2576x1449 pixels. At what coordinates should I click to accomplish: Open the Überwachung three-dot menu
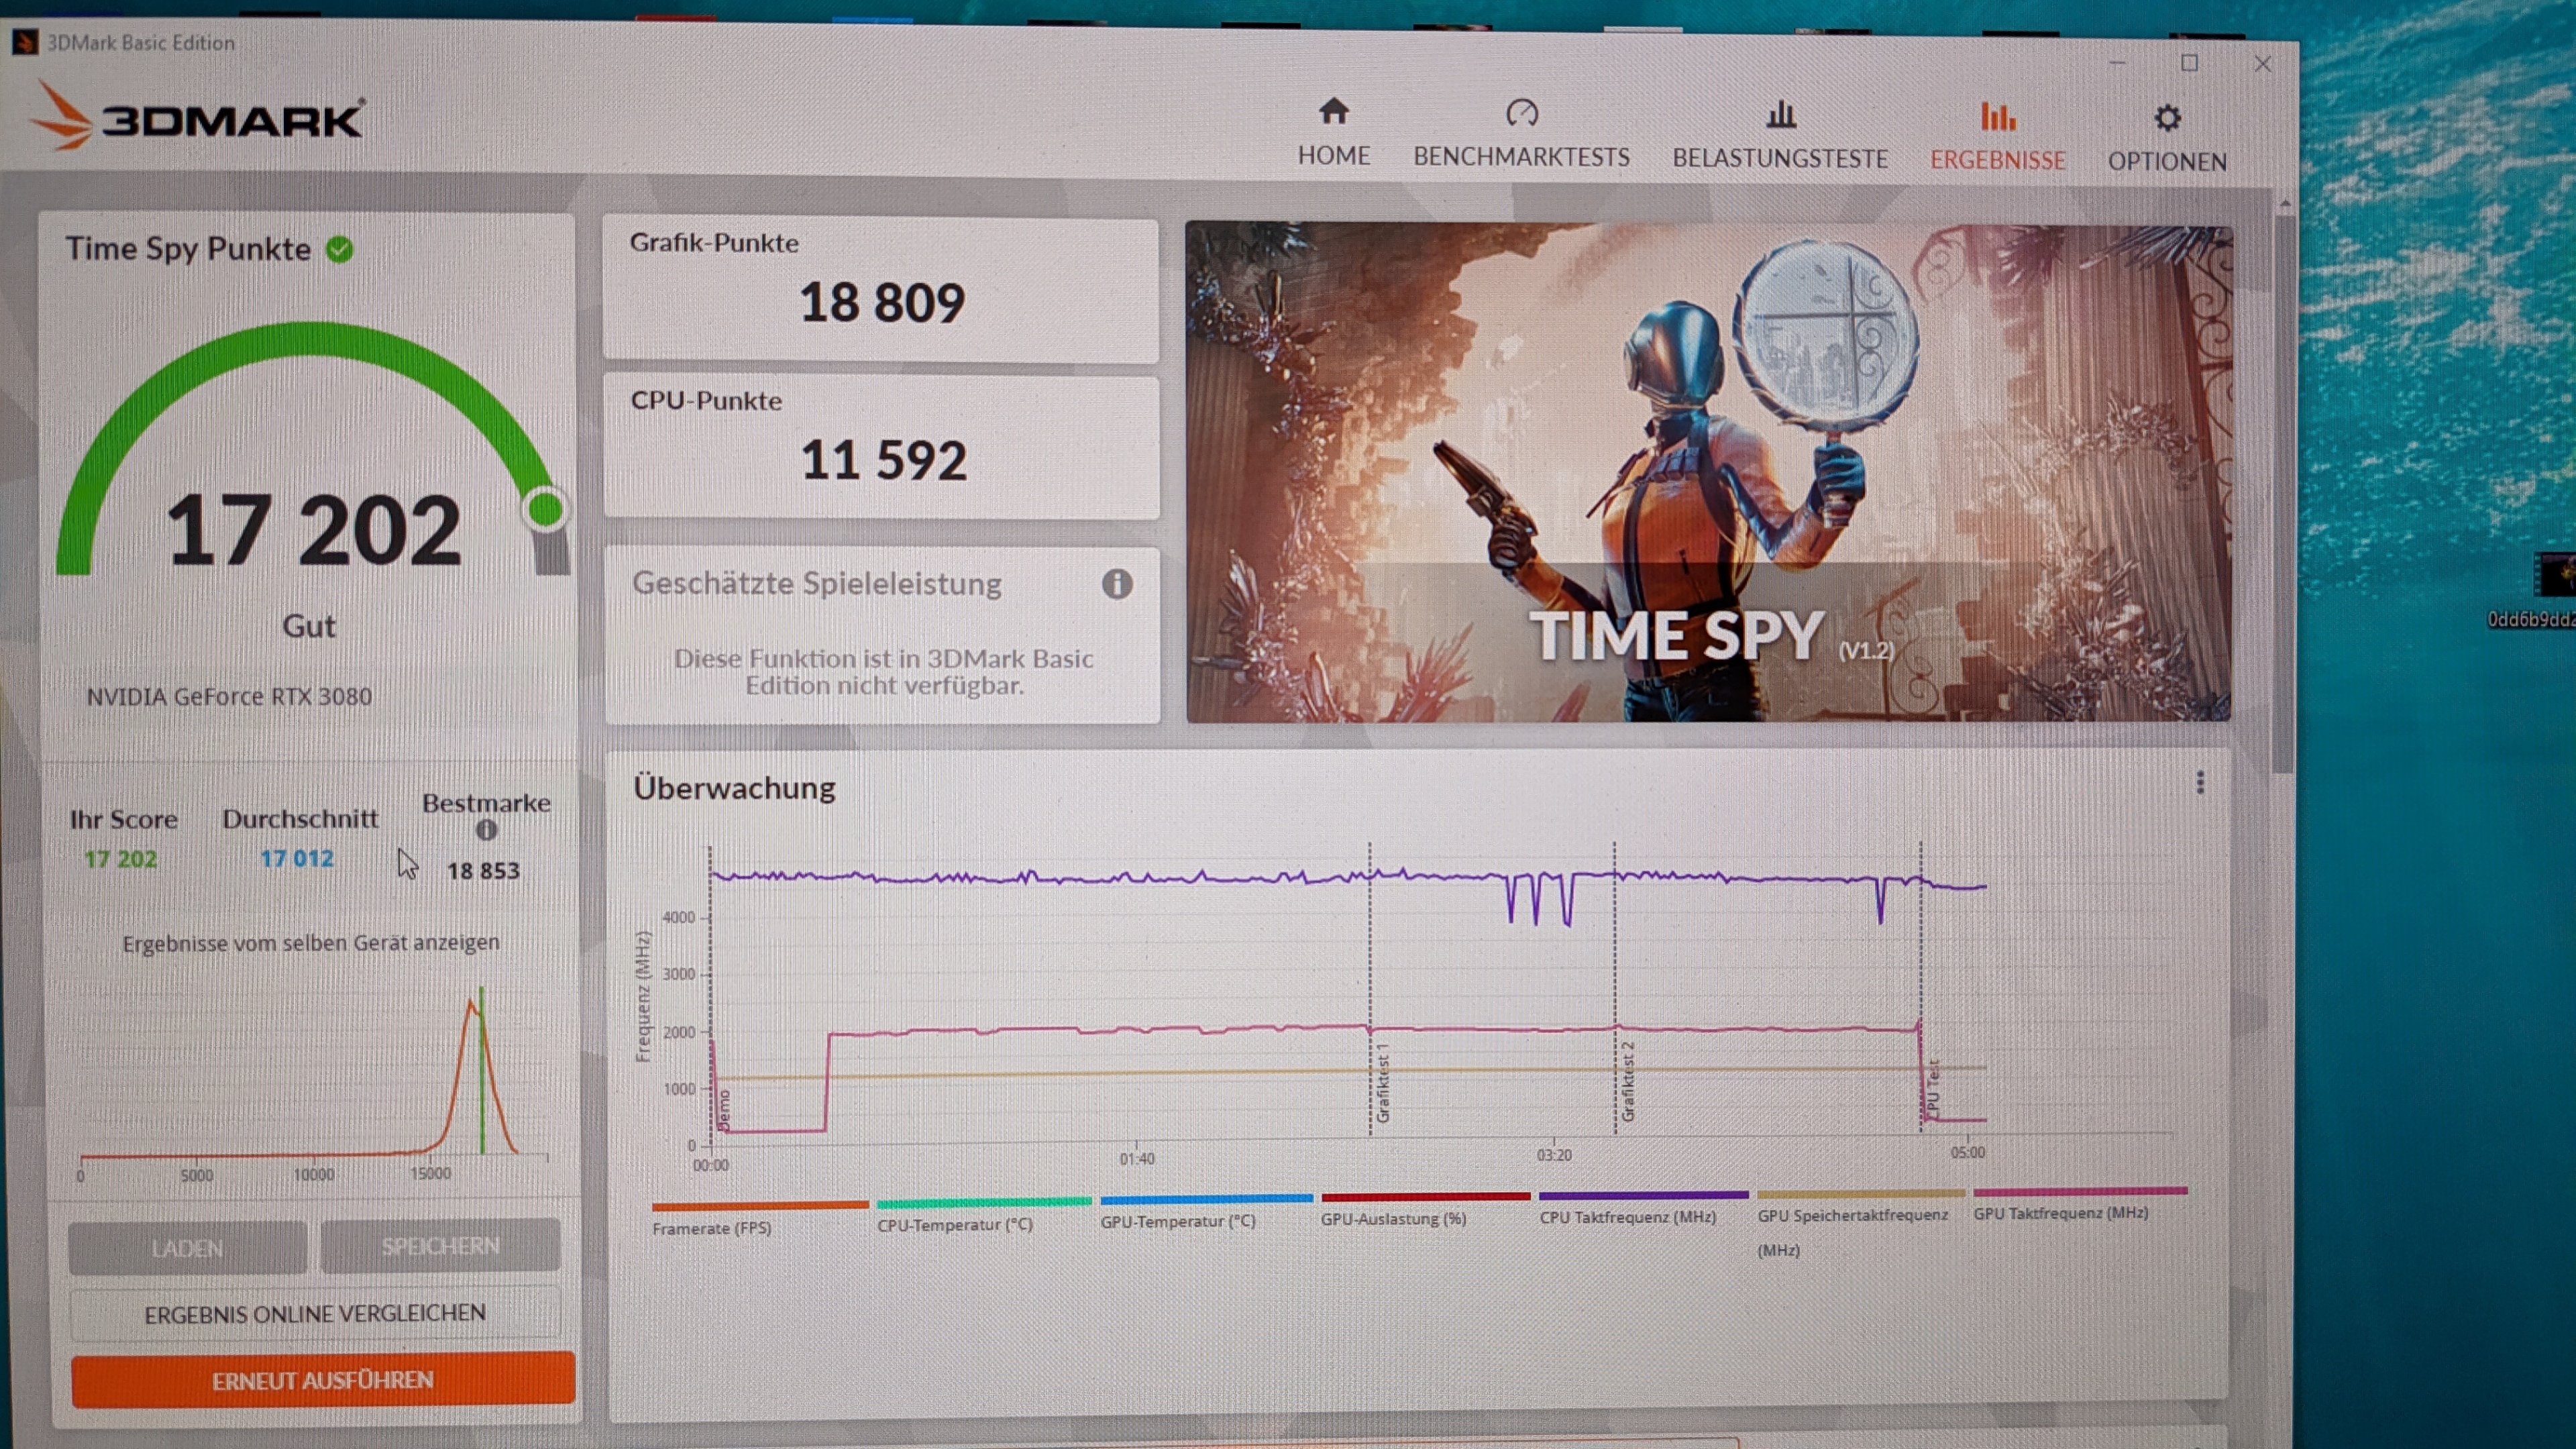tap(2199, 782)
